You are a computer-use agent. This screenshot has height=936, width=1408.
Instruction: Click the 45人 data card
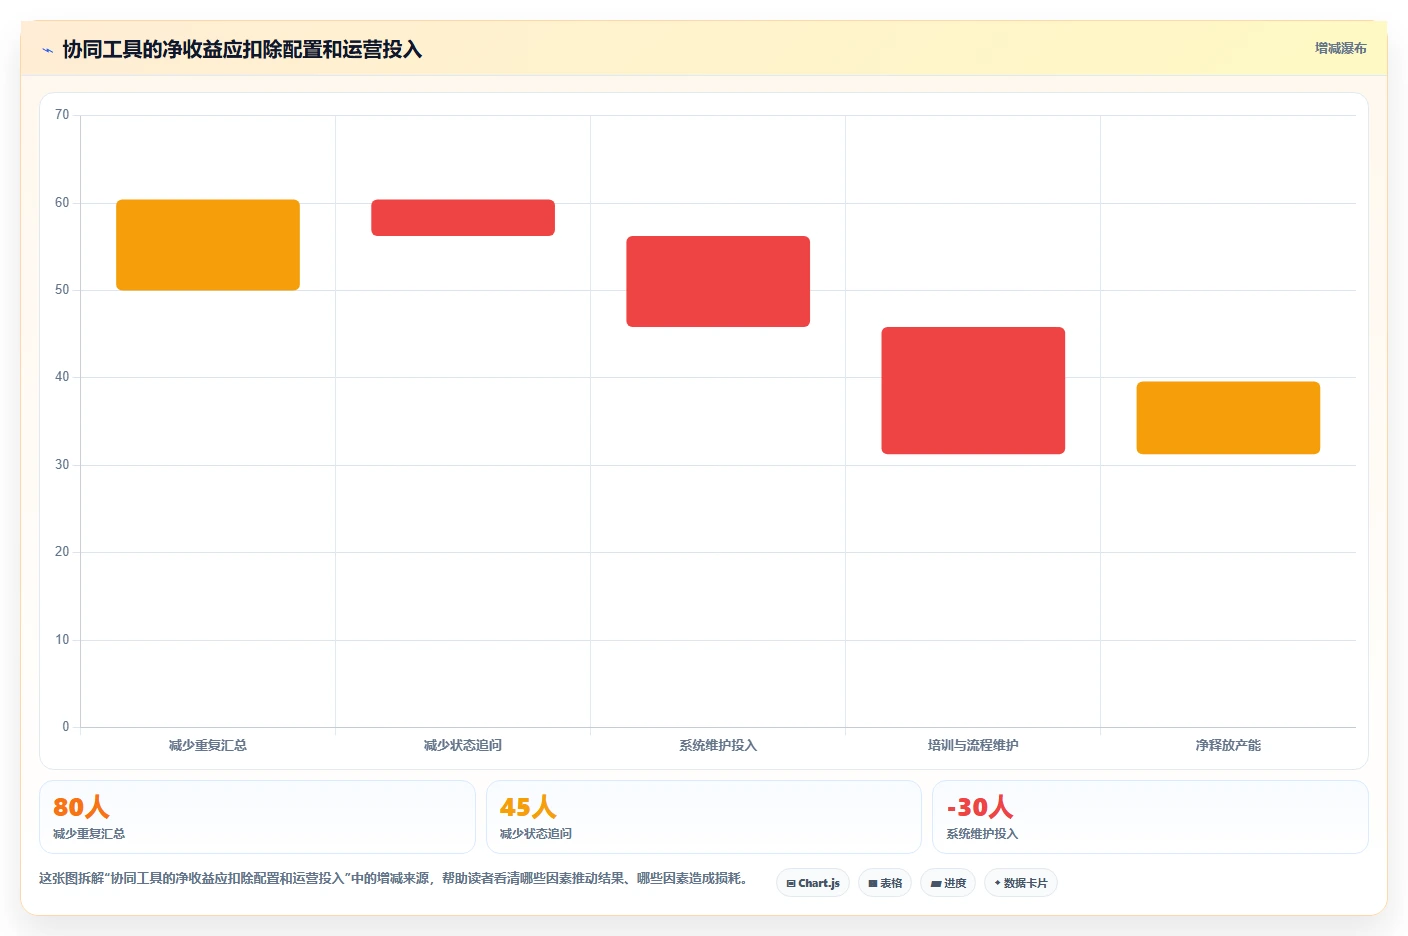pyautogui.click(x=703, y=817)
